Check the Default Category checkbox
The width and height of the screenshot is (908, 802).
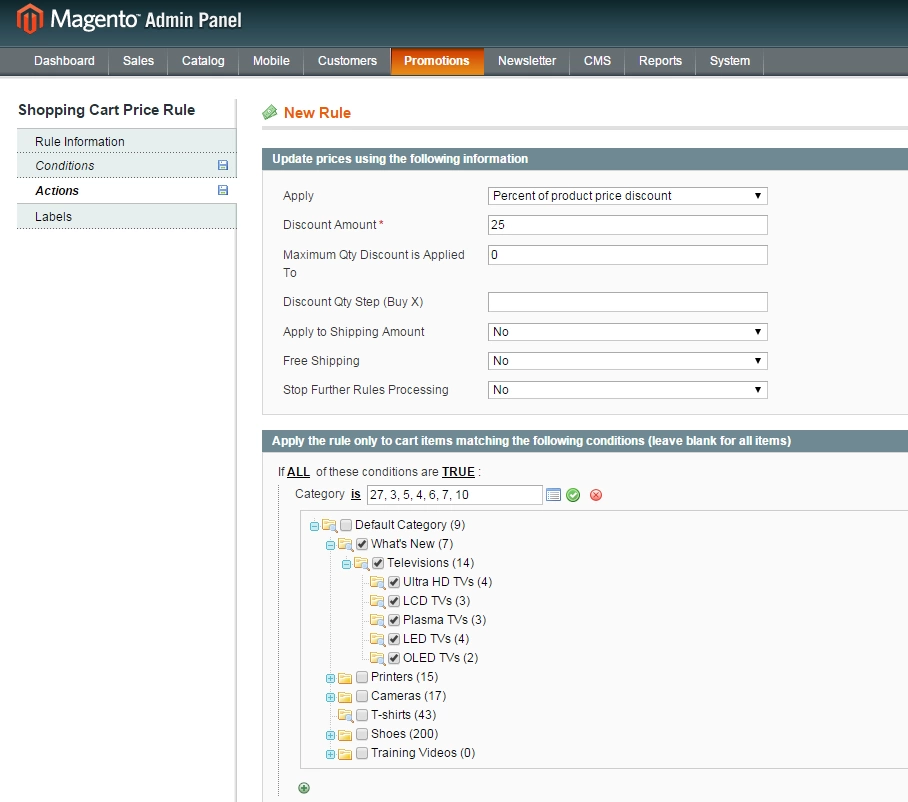point(346,525)
